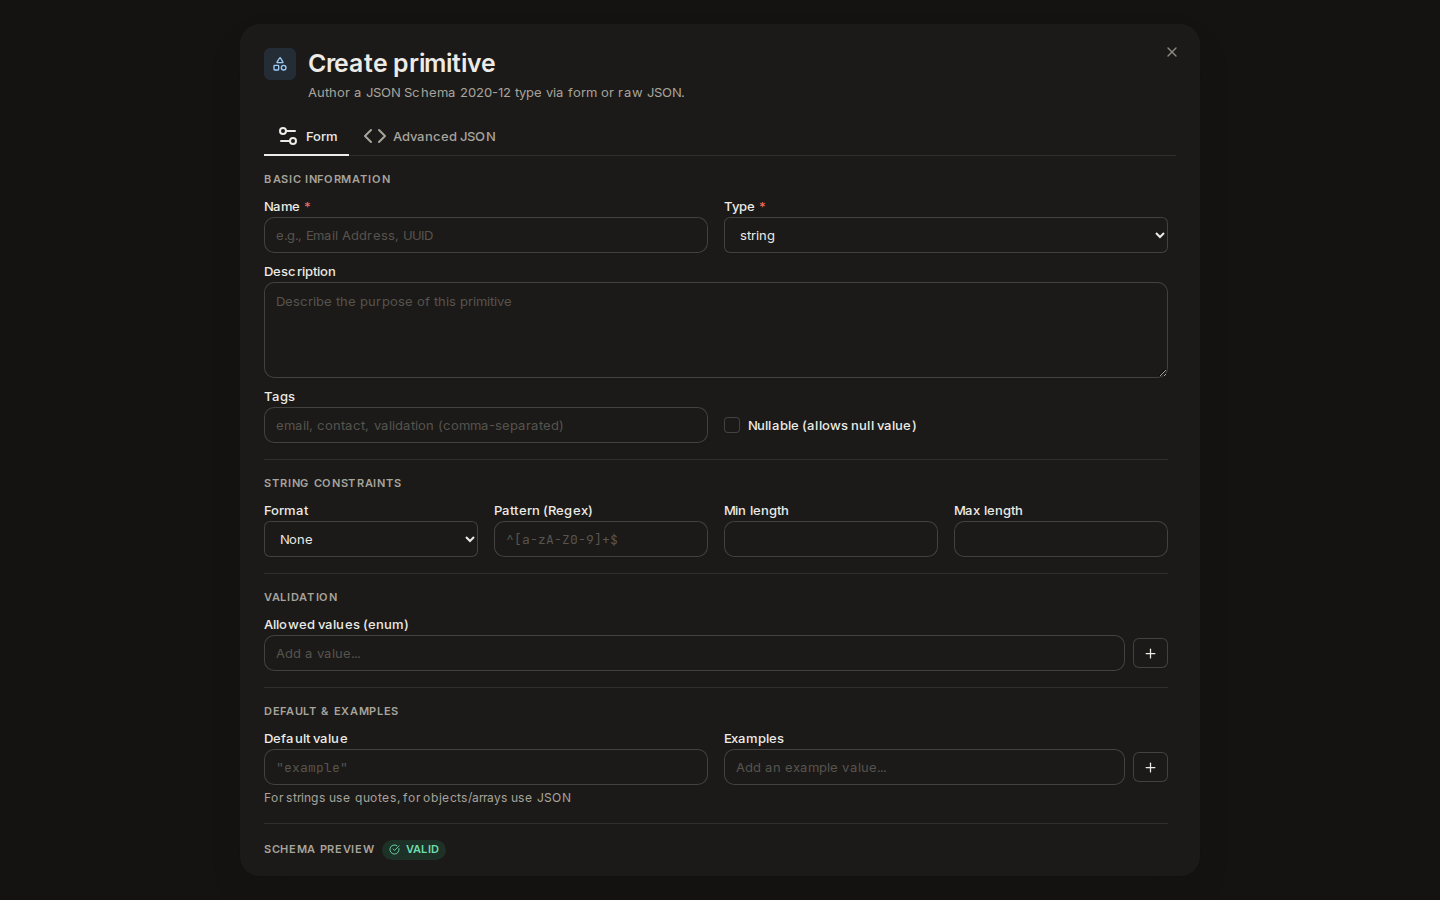Click the Nullable (allows null value) label
The width and height of the screenshot is (1440, 900).
[x=832, y=425]
